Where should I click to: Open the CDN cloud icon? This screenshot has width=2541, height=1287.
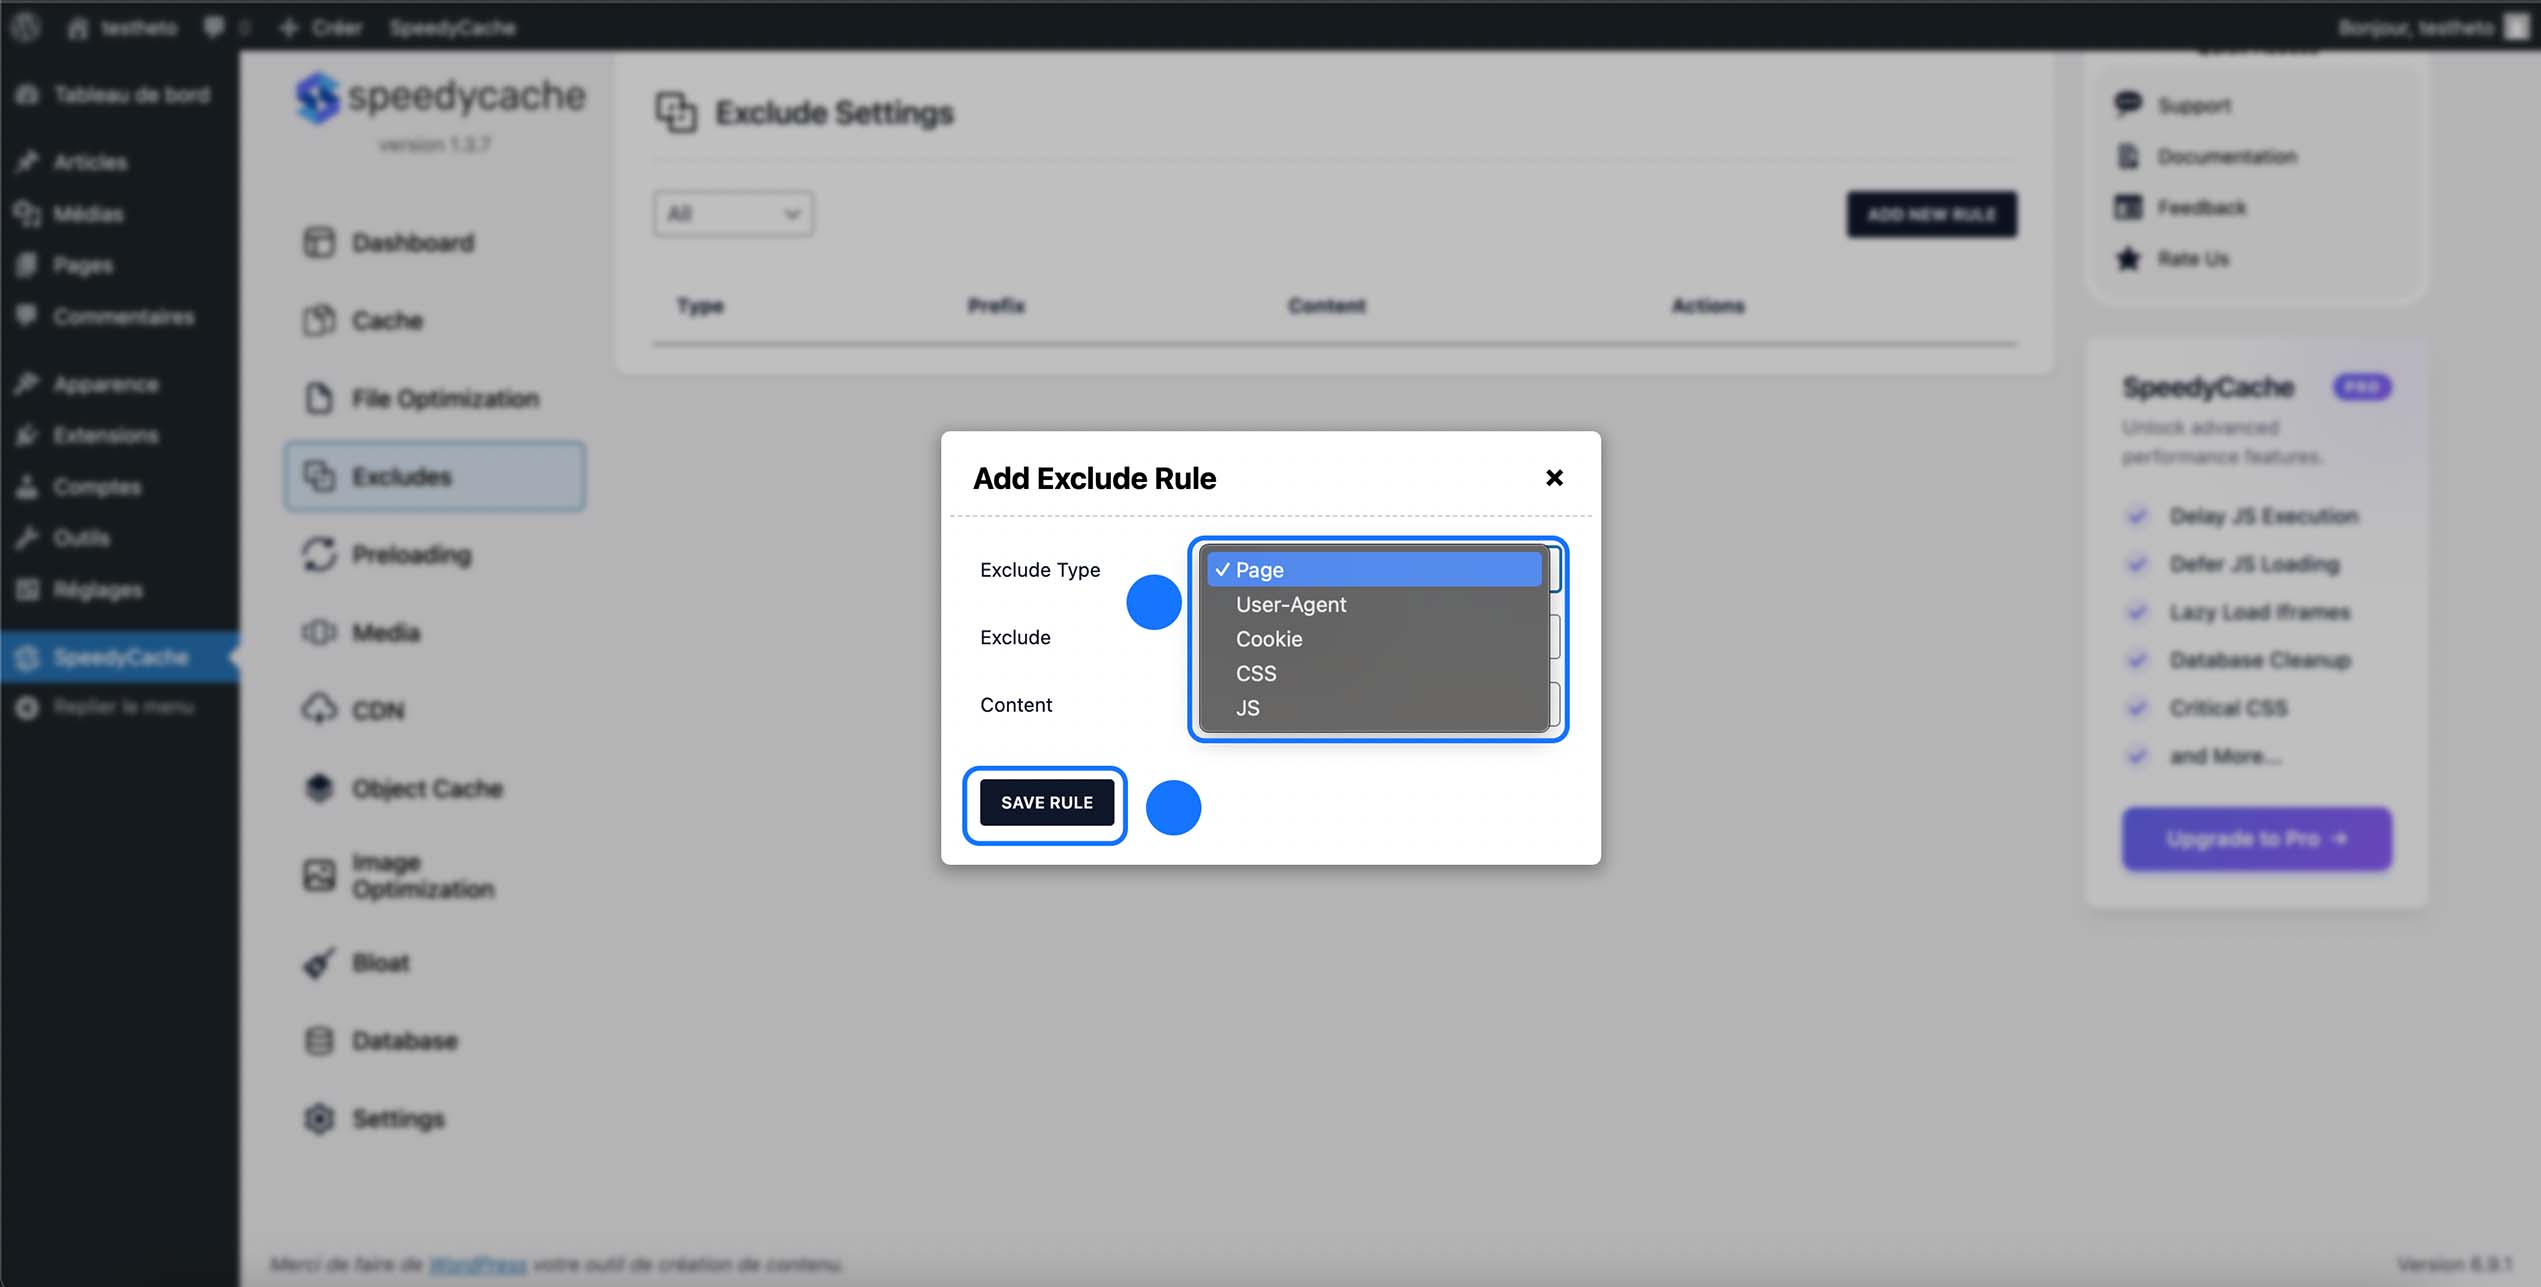(319, 710)
